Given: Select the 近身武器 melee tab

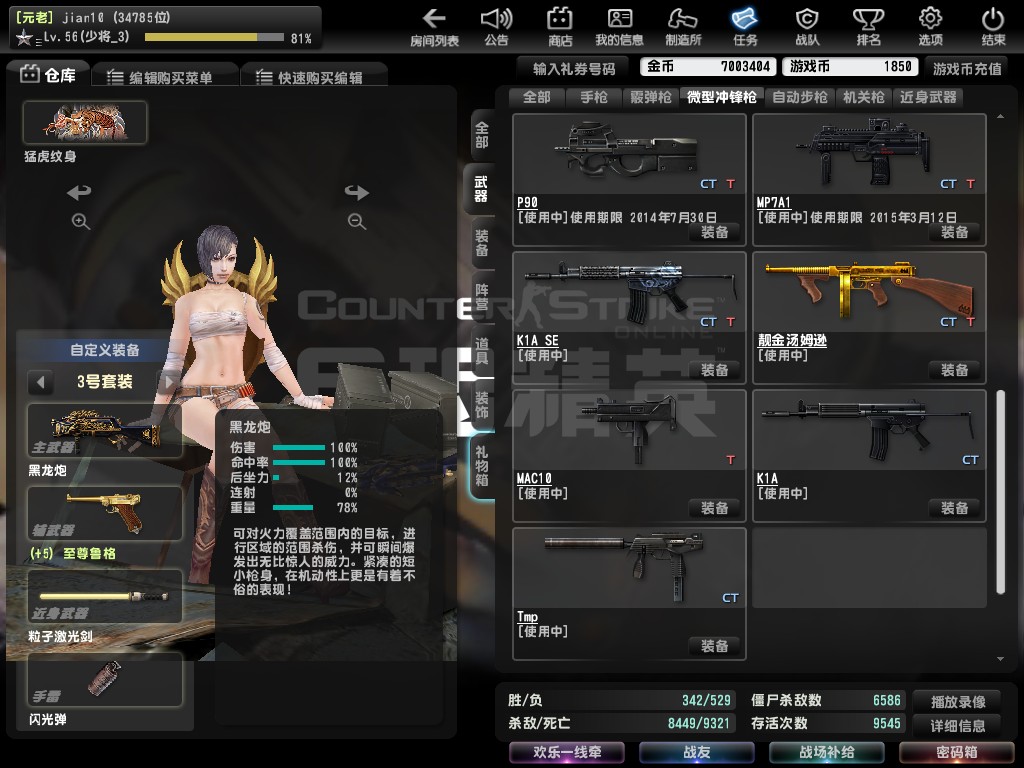Looking at the screenshot, I should pyautogui.click(x=928, y=97).
